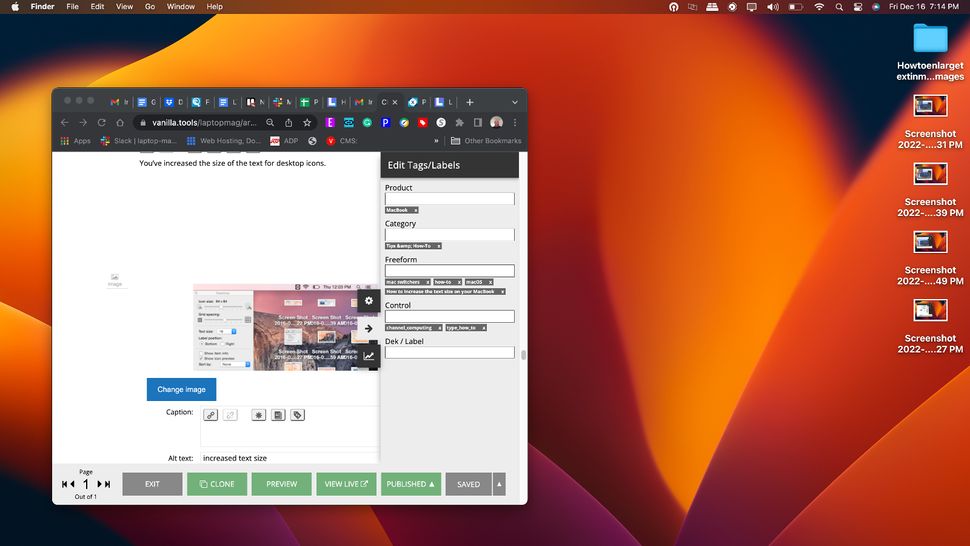This screenshot has height=546, width=970.
Task: Open the Edit menu in menu bar
Action: point(97,7)
